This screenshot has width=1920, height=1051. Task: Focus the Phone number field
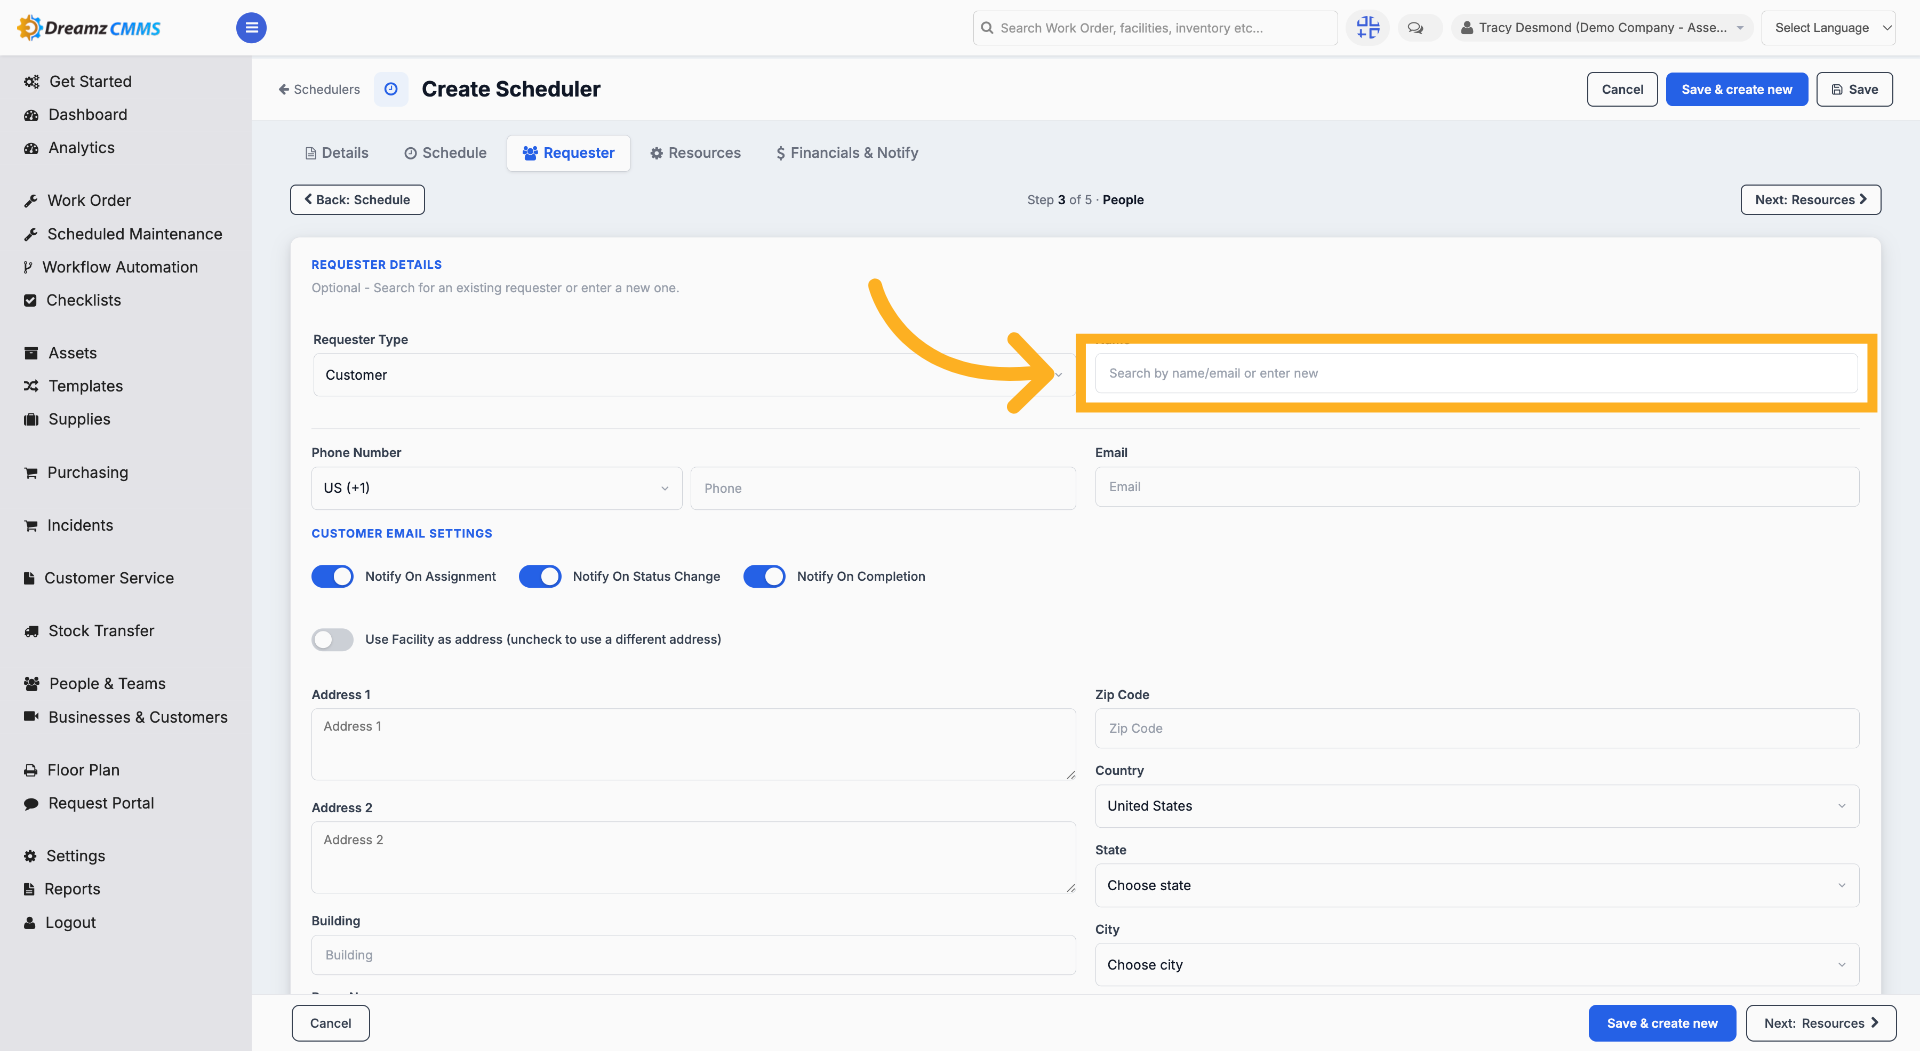point(883,488)
